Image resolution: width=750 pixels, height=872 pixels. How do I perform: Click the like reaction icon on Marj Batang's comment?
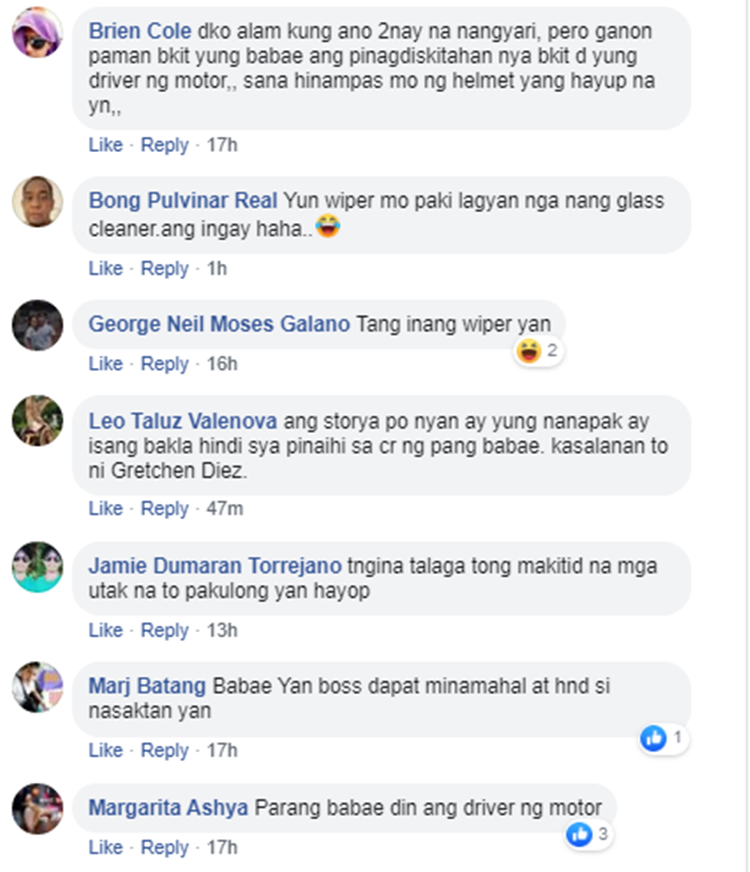coord(653,738)
